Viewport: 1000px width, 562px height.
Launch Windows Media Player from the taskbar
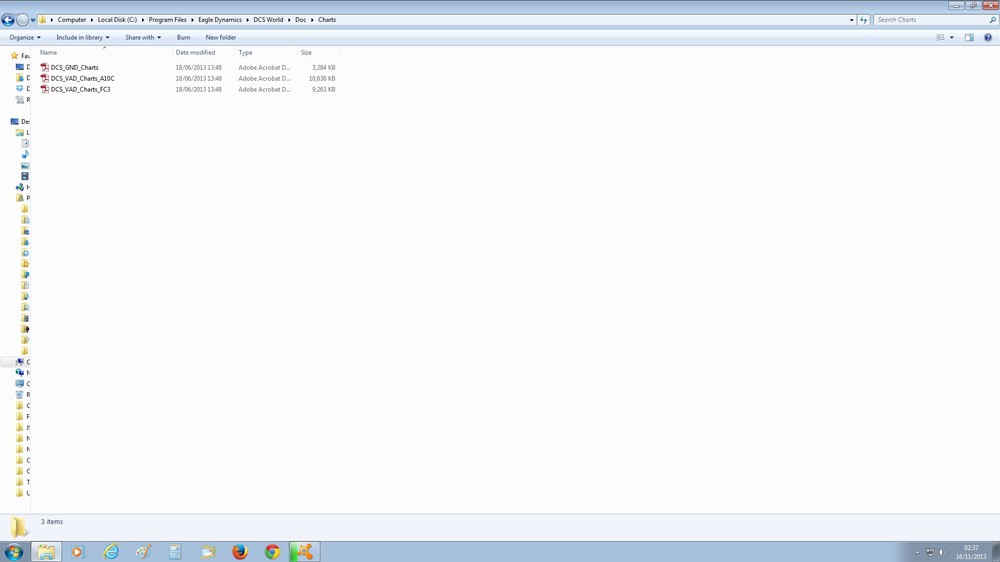pyautogui.click(x=78, y=552)
